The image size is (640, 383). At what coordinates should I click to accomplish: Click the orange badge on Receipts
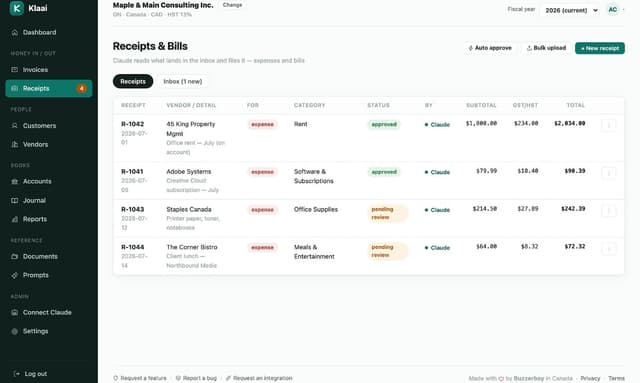click(82, 88)
